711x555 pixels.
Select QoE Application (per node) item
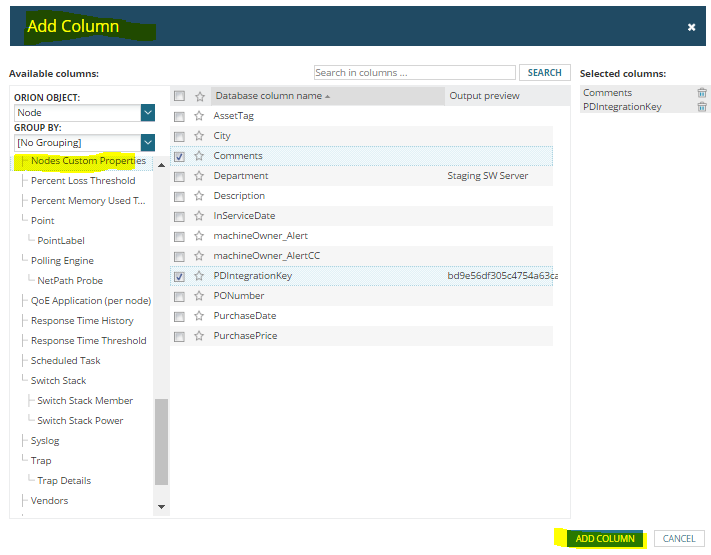click(91, 301)
